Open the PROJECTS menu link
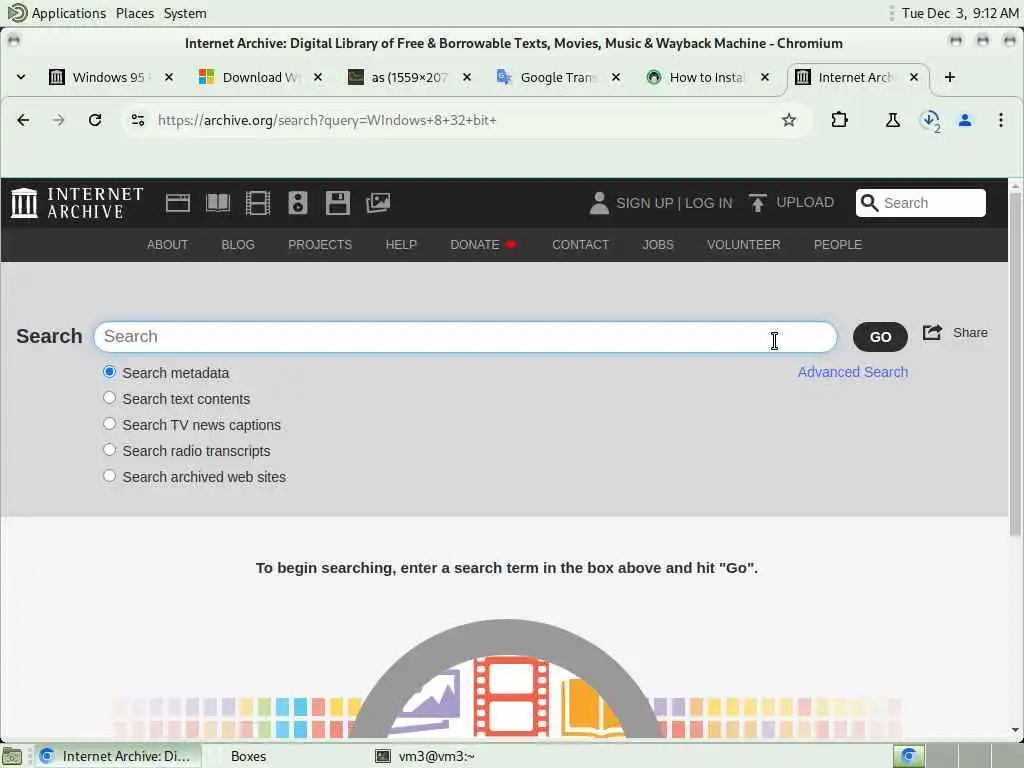Viewport: 1024px width, 768px height. pyautogui.click(x=320, y=245)
